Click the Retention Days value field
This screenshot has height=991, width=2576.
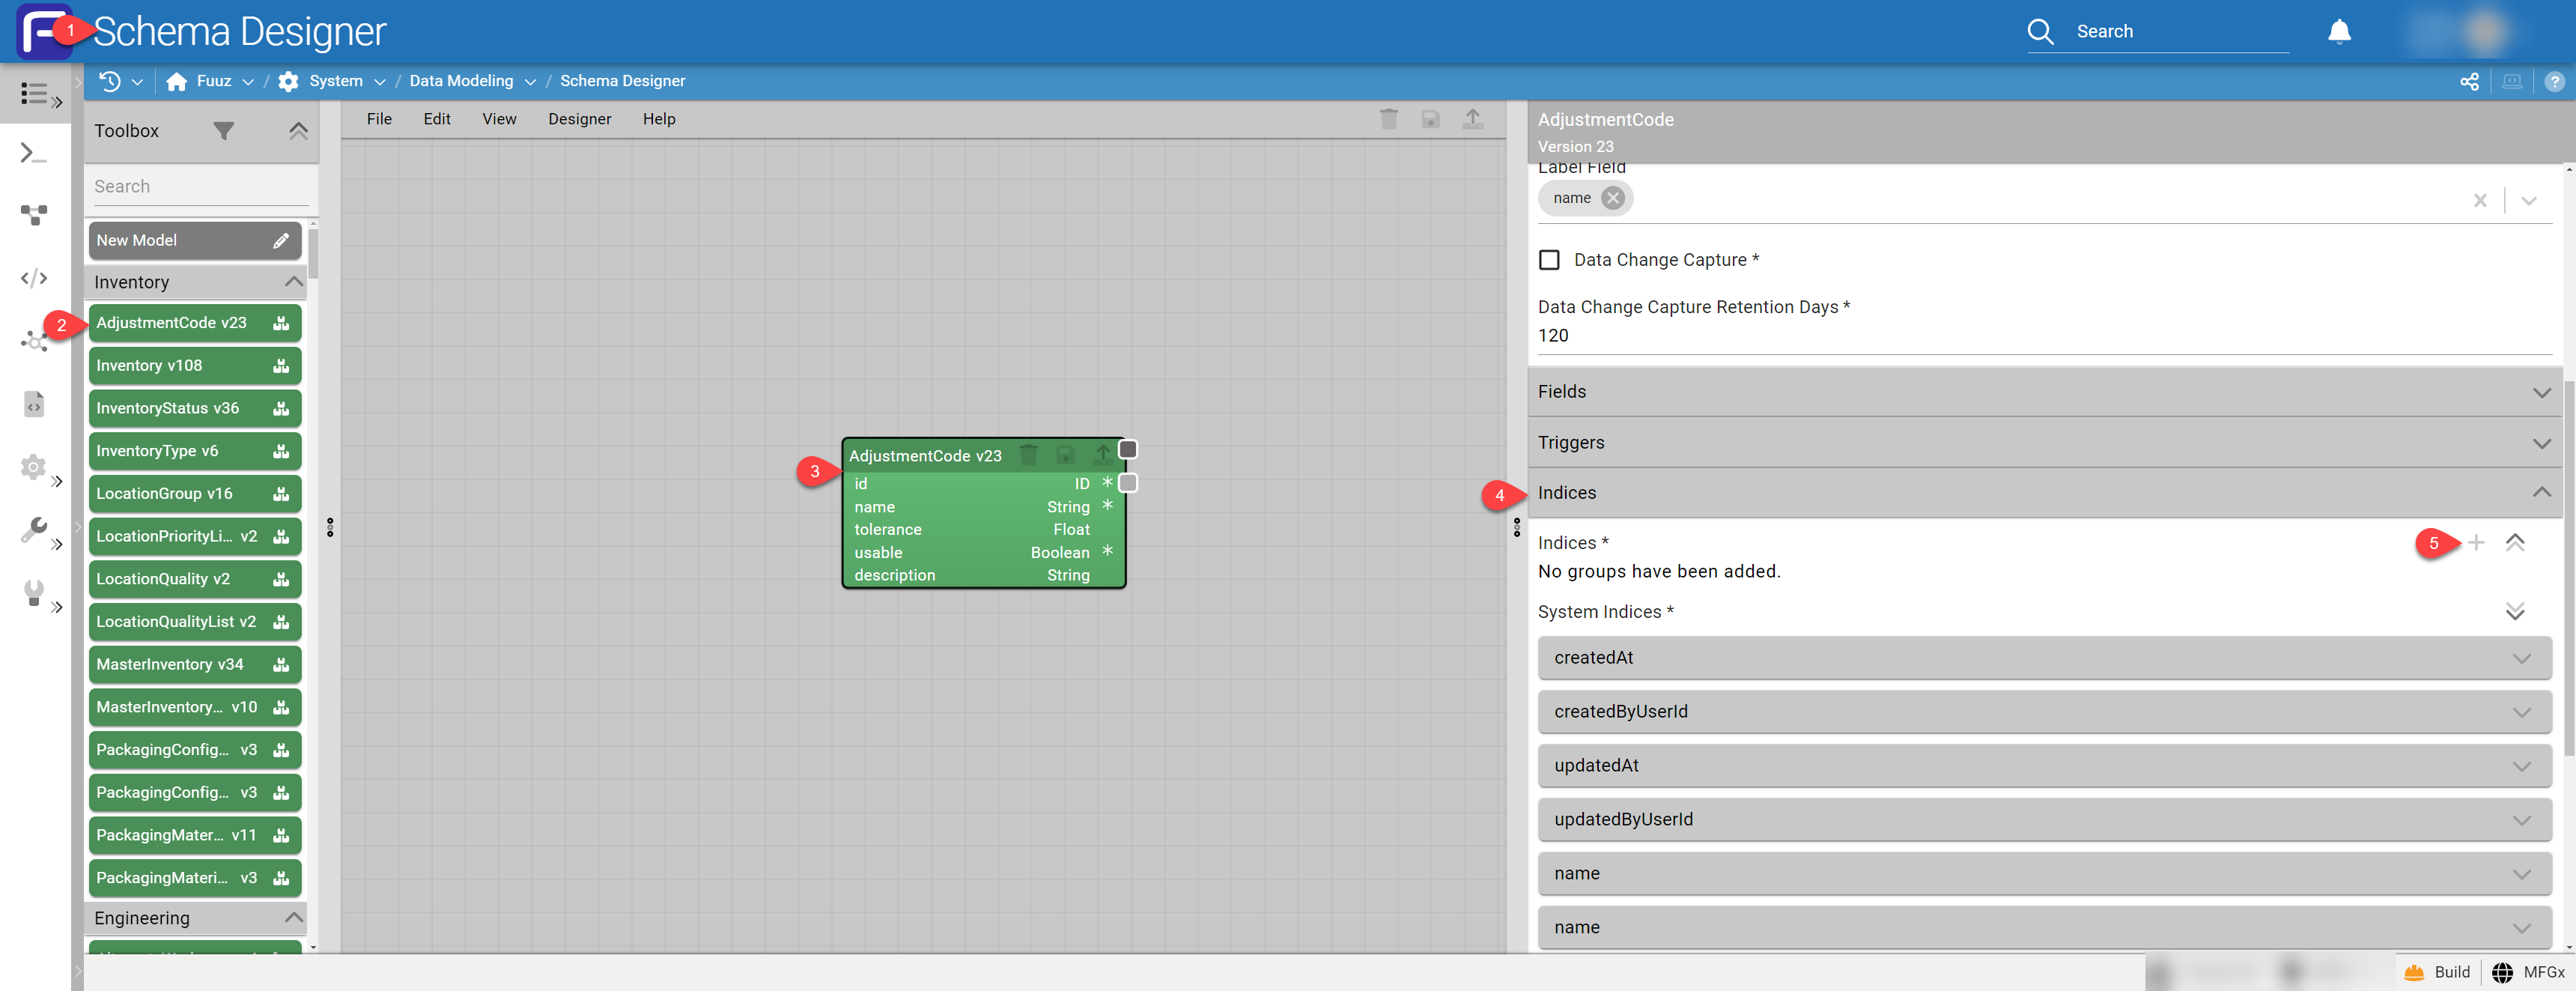tap(2044, 336)
